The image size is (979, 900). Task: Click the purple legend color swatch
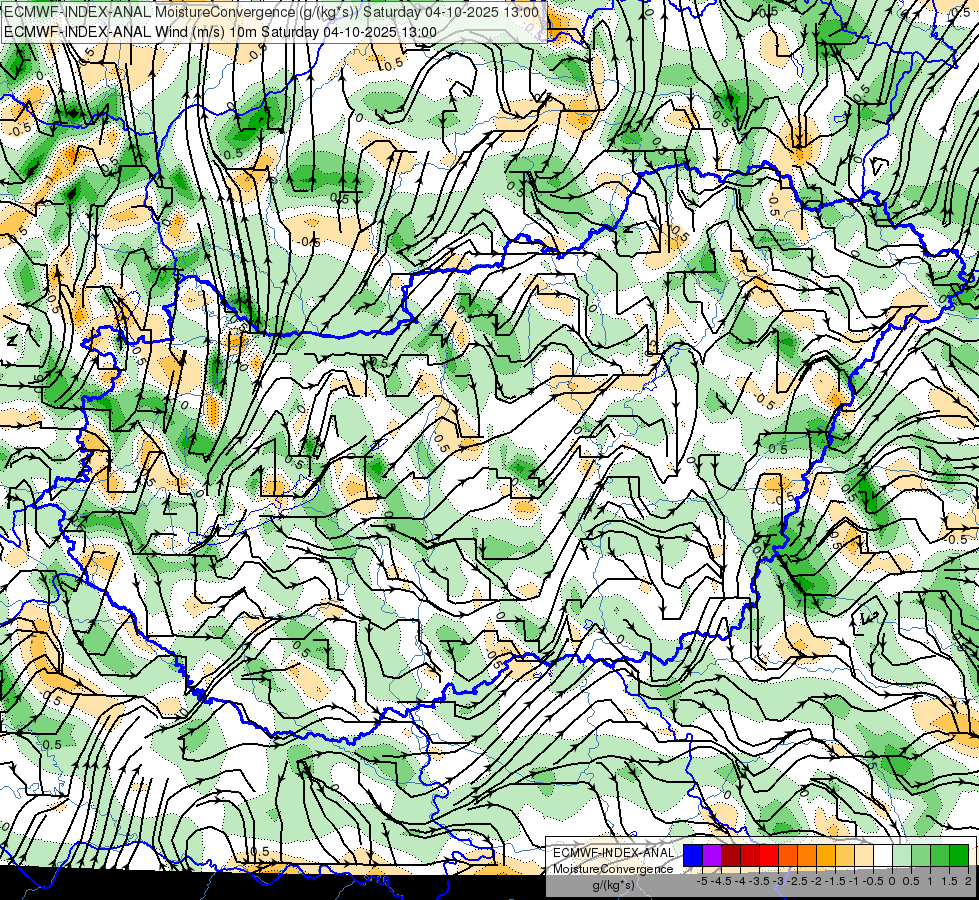(712, 855)
